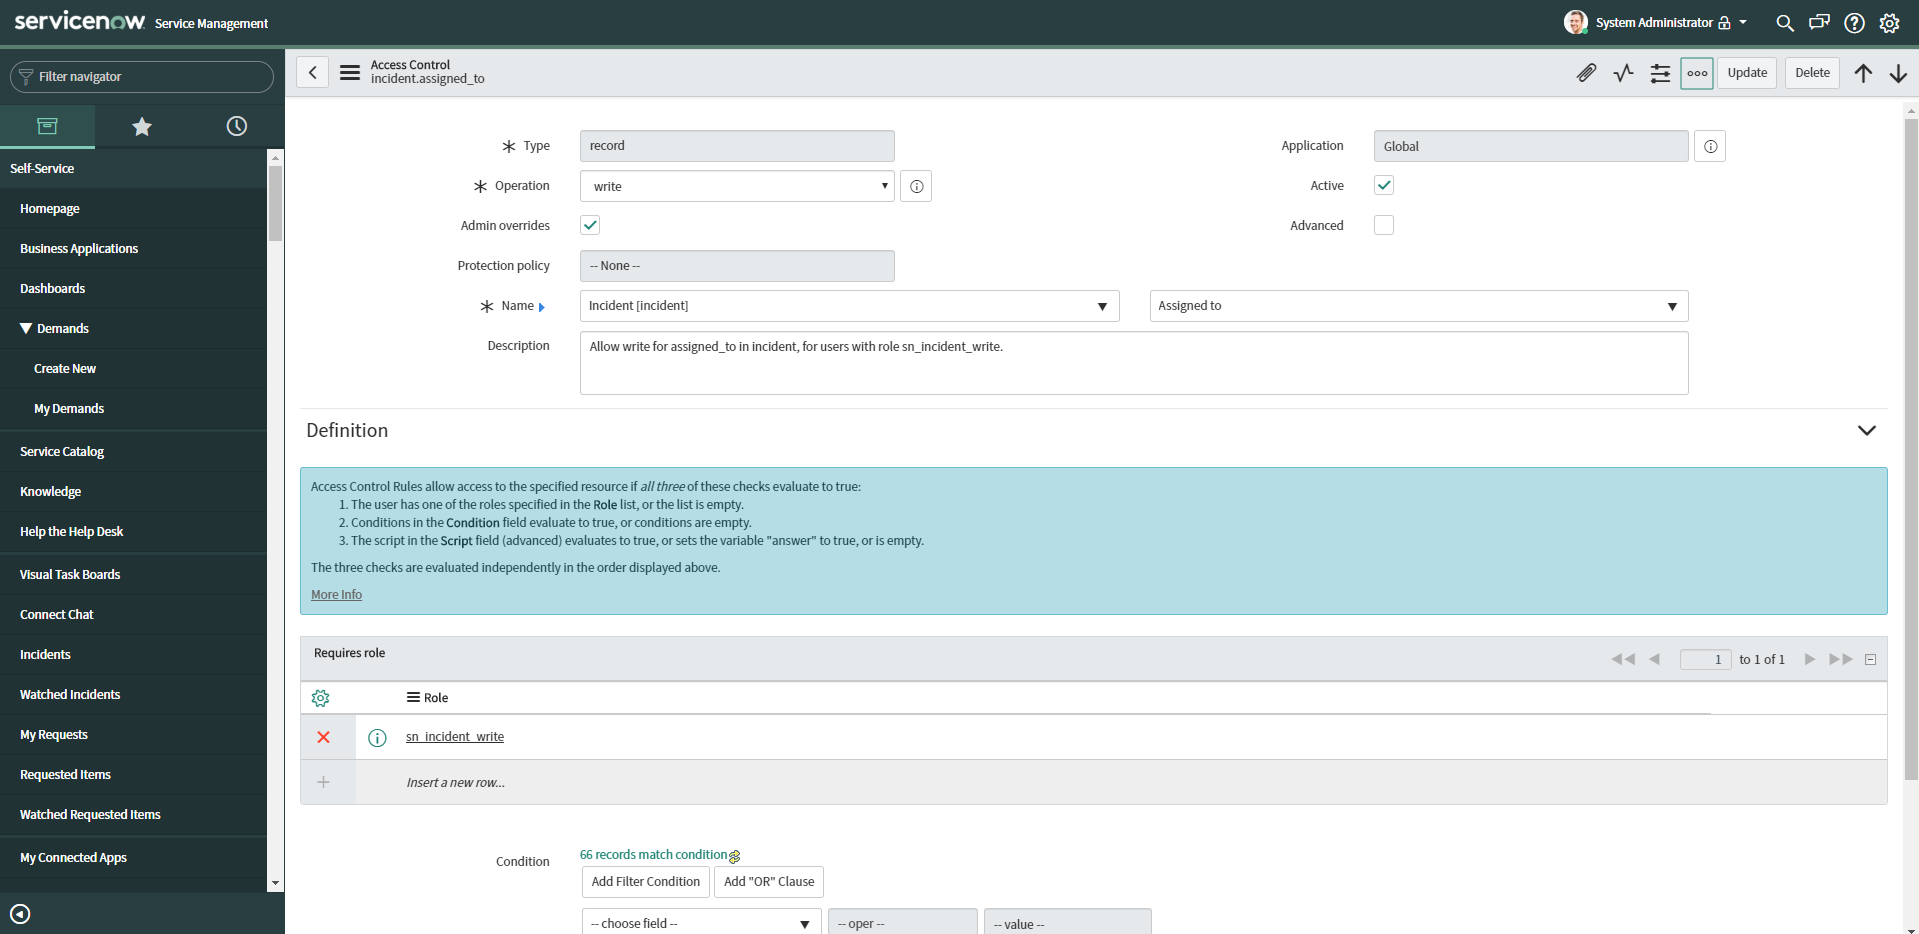Open the 66 records match condition link
Viewport: 1919px width, 934px height.
coord(651,854)
